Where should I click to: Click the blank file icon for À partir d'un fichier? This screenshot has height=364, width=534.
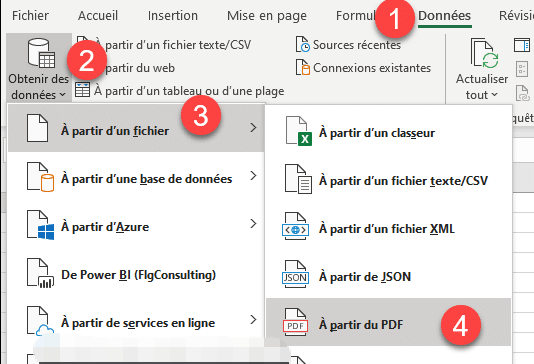[x=37, y=128]
